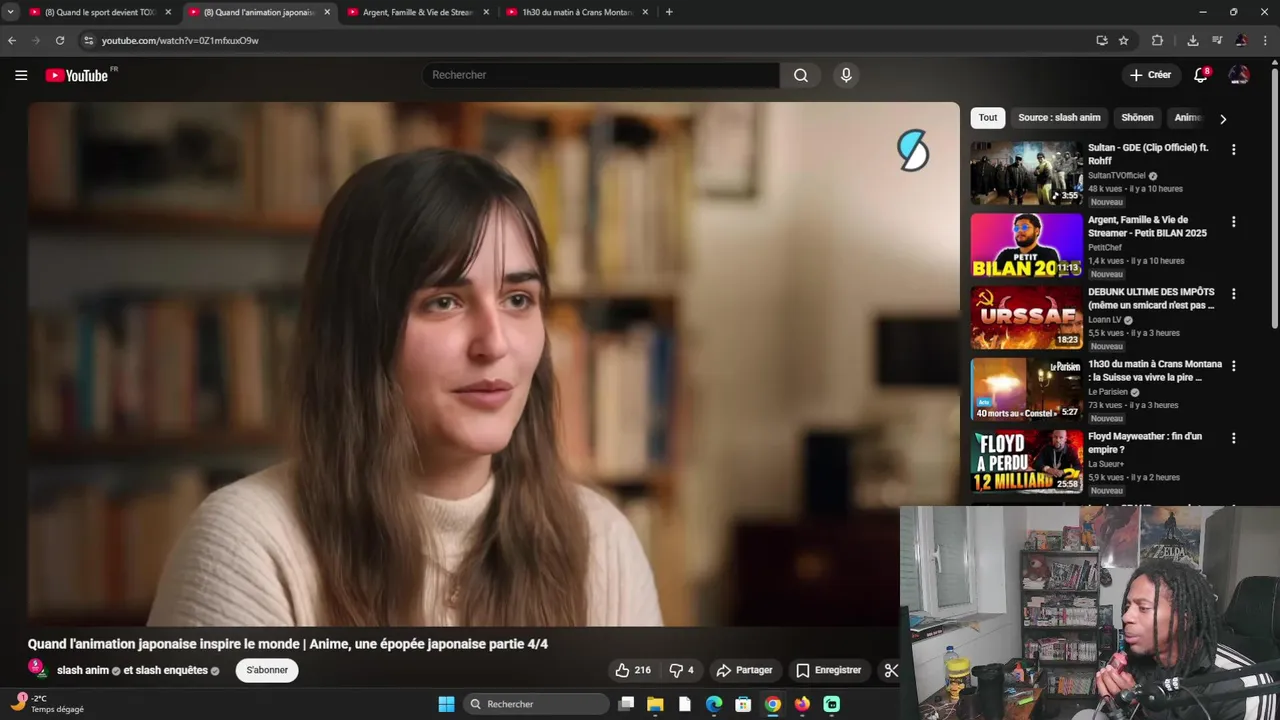Screen dimensions: 1280x720
Task: Start voice search with the microphone
Action: (x=846, y=75)
